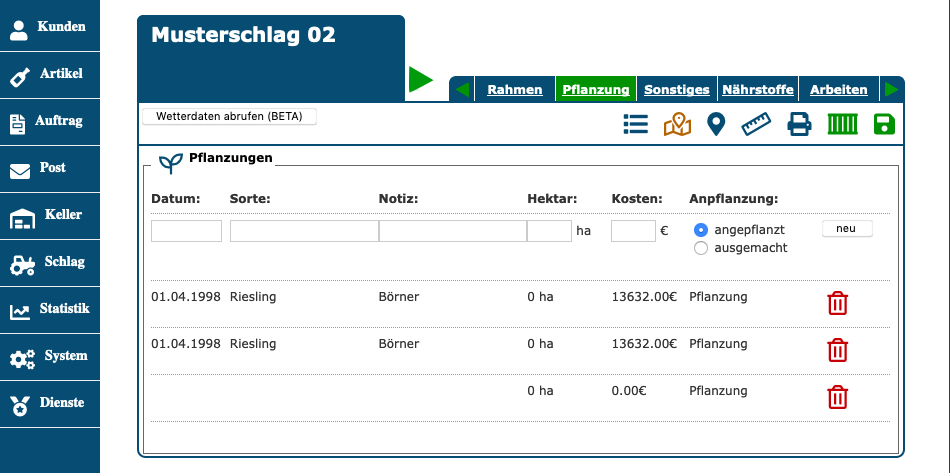Select the 'ausgemacht' radio option
This screenshot has height=473, width=950.
point(701,248)
